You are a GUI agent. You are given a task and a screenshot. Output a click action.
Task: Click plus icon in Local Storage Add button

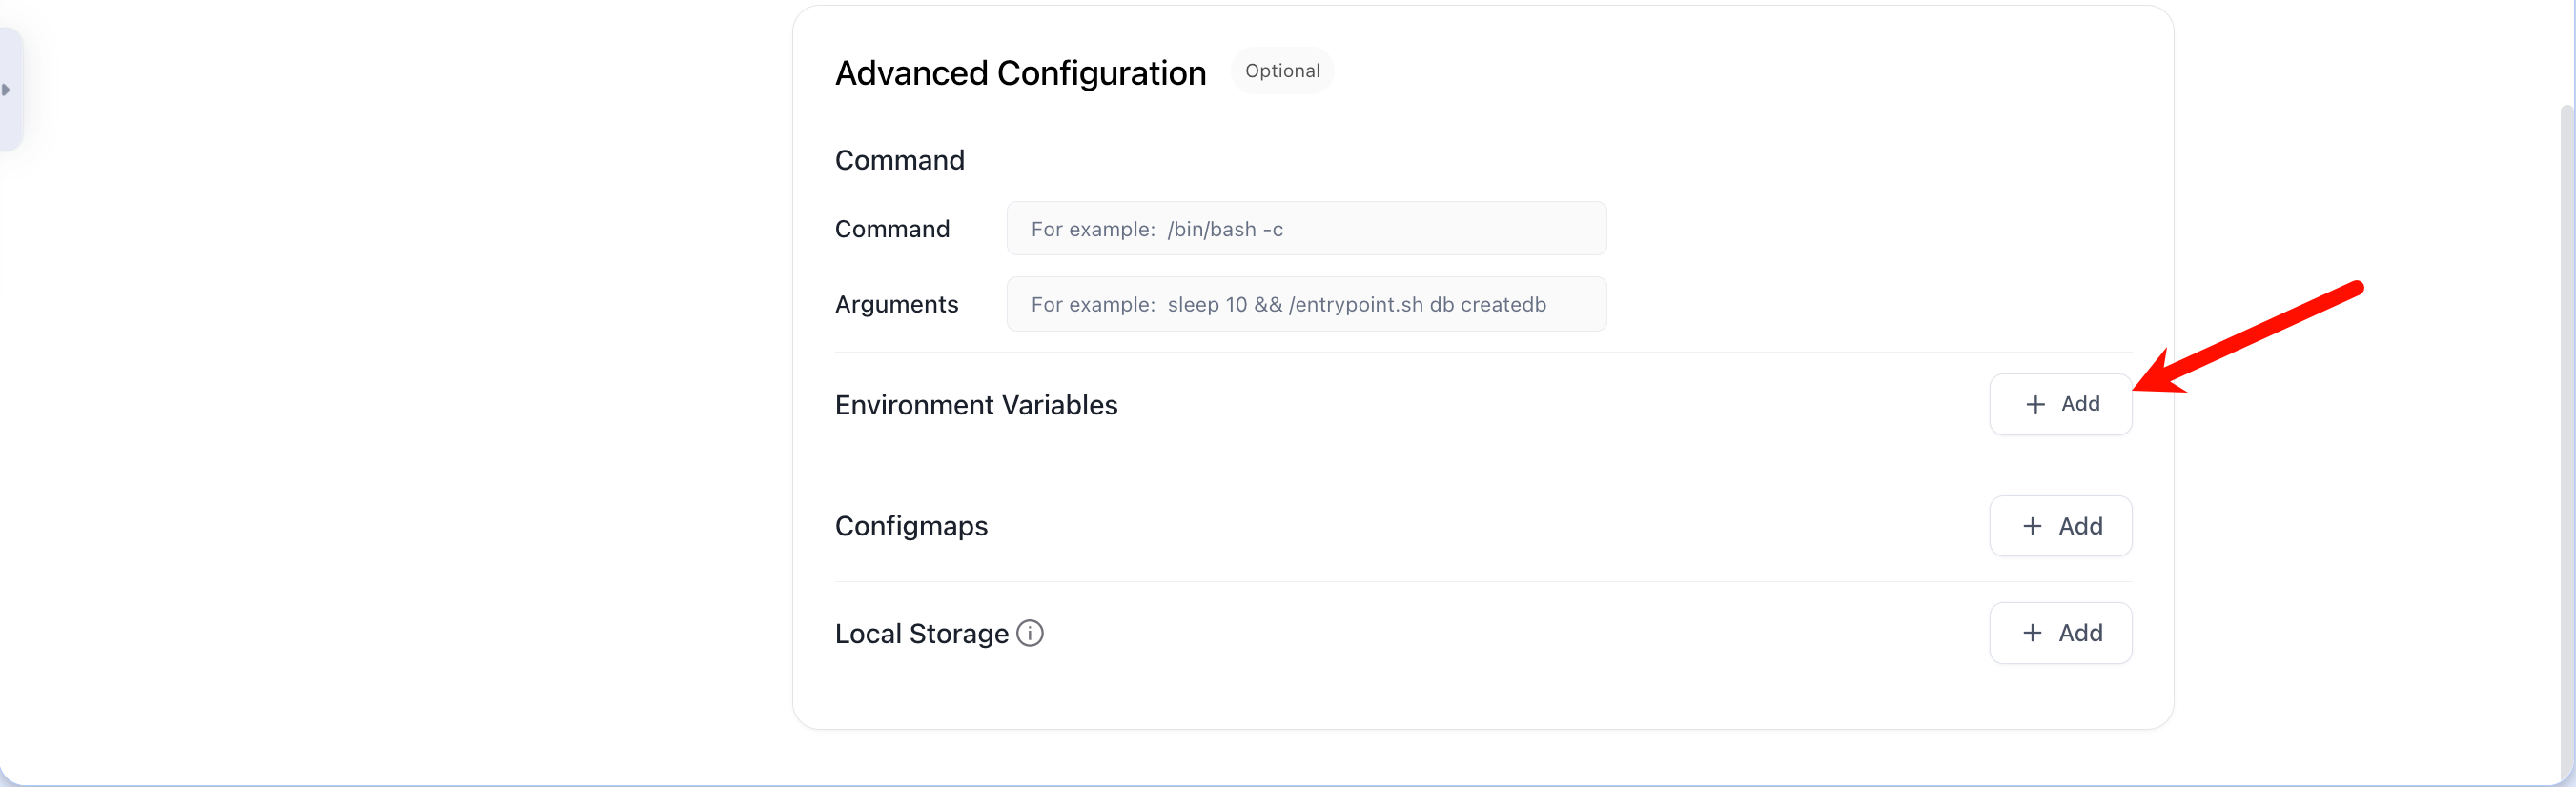pos(2031,633)
